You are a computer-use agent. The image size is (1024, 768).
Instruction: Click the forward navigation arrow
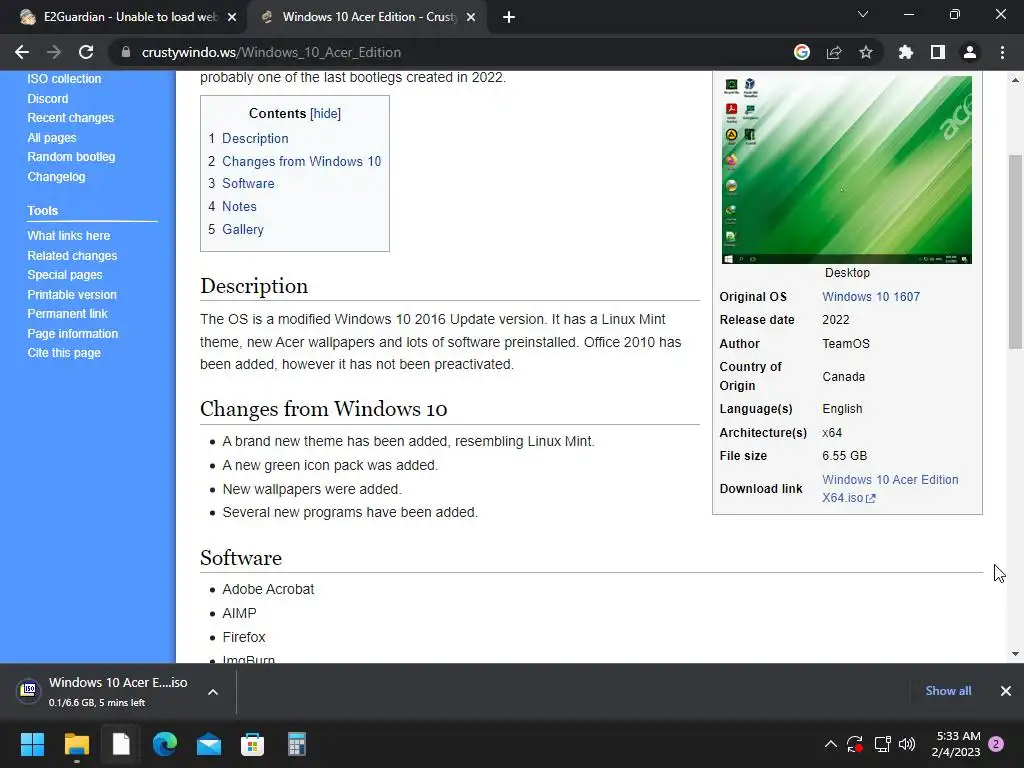pos(54,52)
